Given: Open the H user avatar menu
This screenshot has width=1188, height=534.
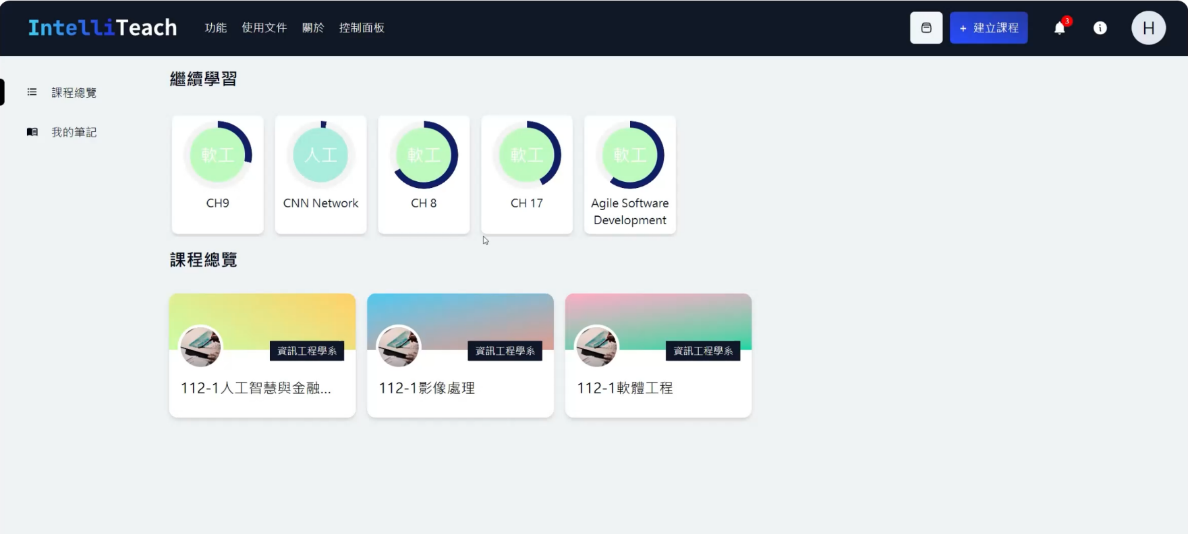Looking at the screenshot, I should [x=1149, y=28].
